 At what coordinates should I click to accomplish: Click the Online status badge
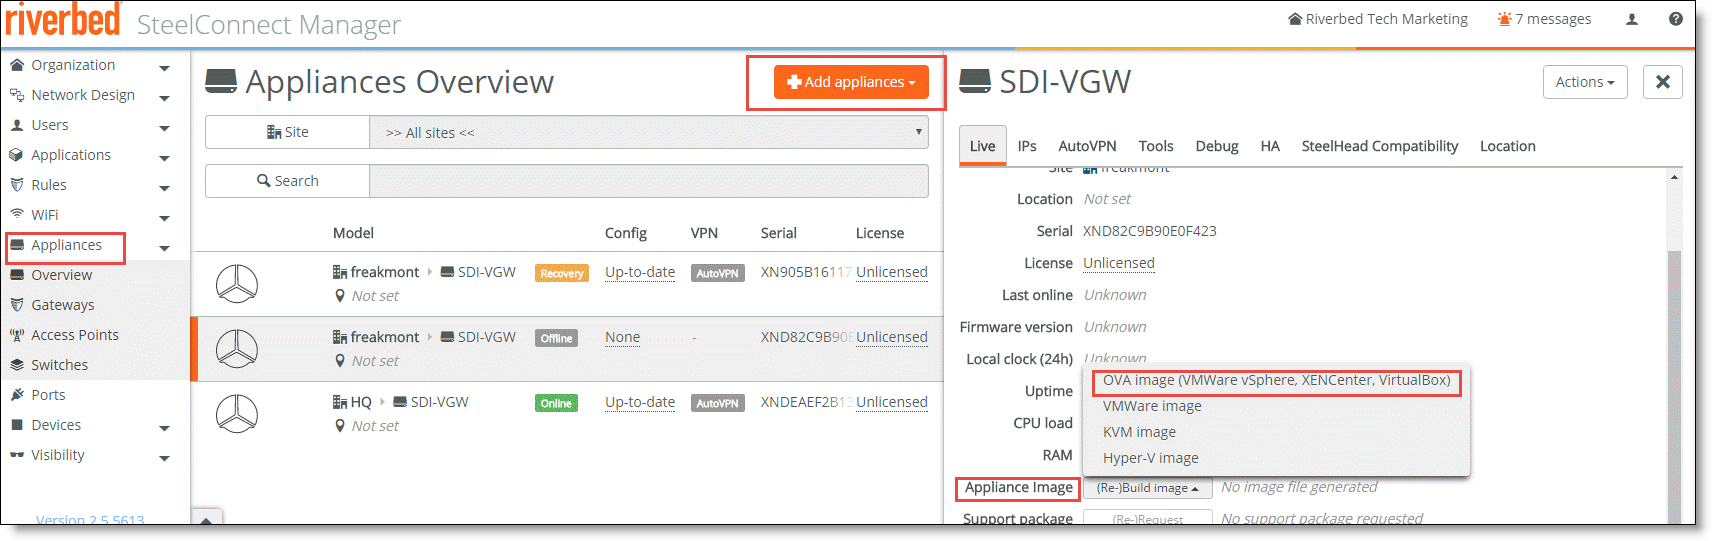(x=556, y=403)
